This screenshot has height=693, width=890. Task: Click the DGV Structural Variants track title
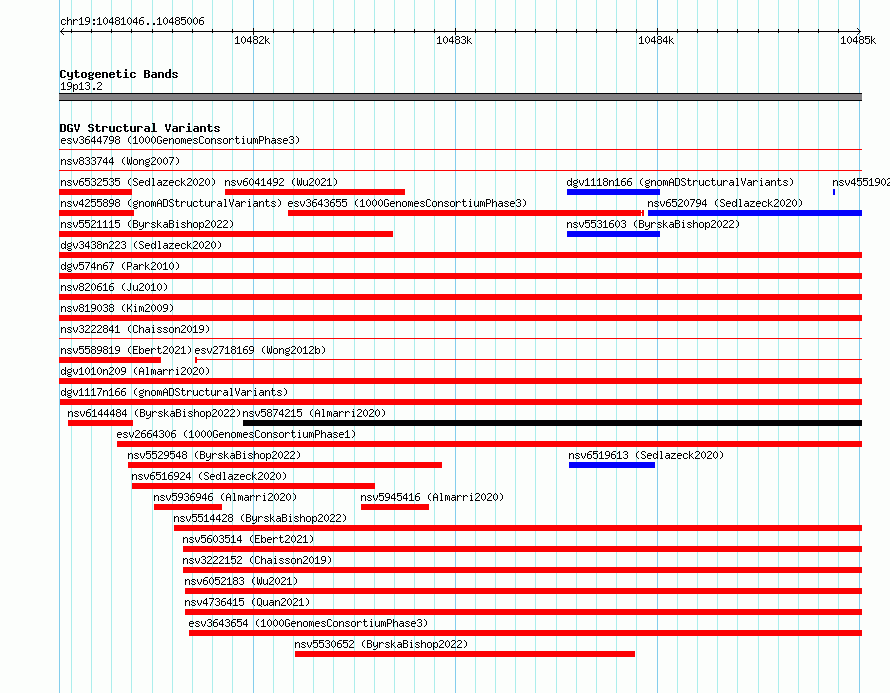(140, 128)
